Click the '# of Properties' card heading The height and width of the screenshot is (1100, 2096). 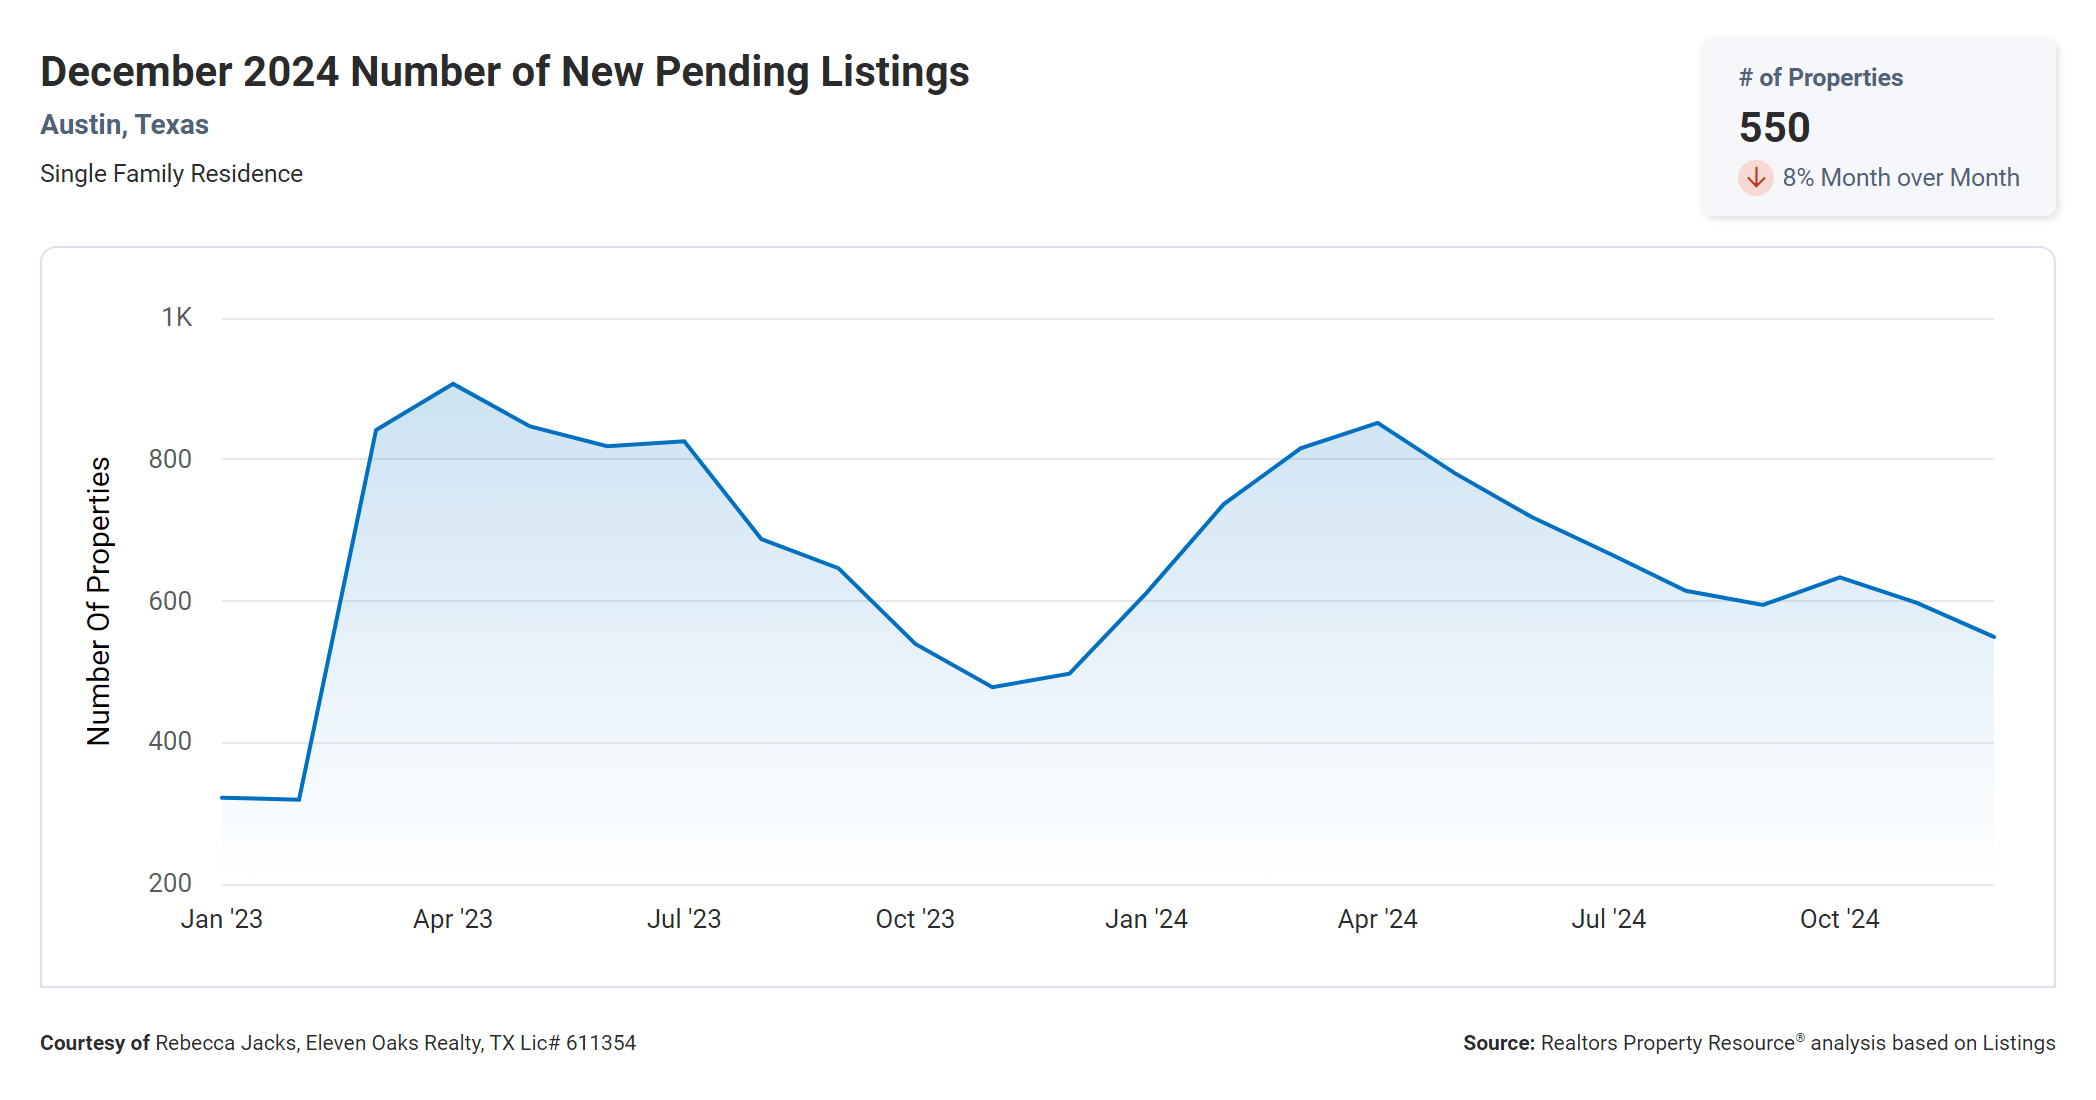coord(1820,78)
